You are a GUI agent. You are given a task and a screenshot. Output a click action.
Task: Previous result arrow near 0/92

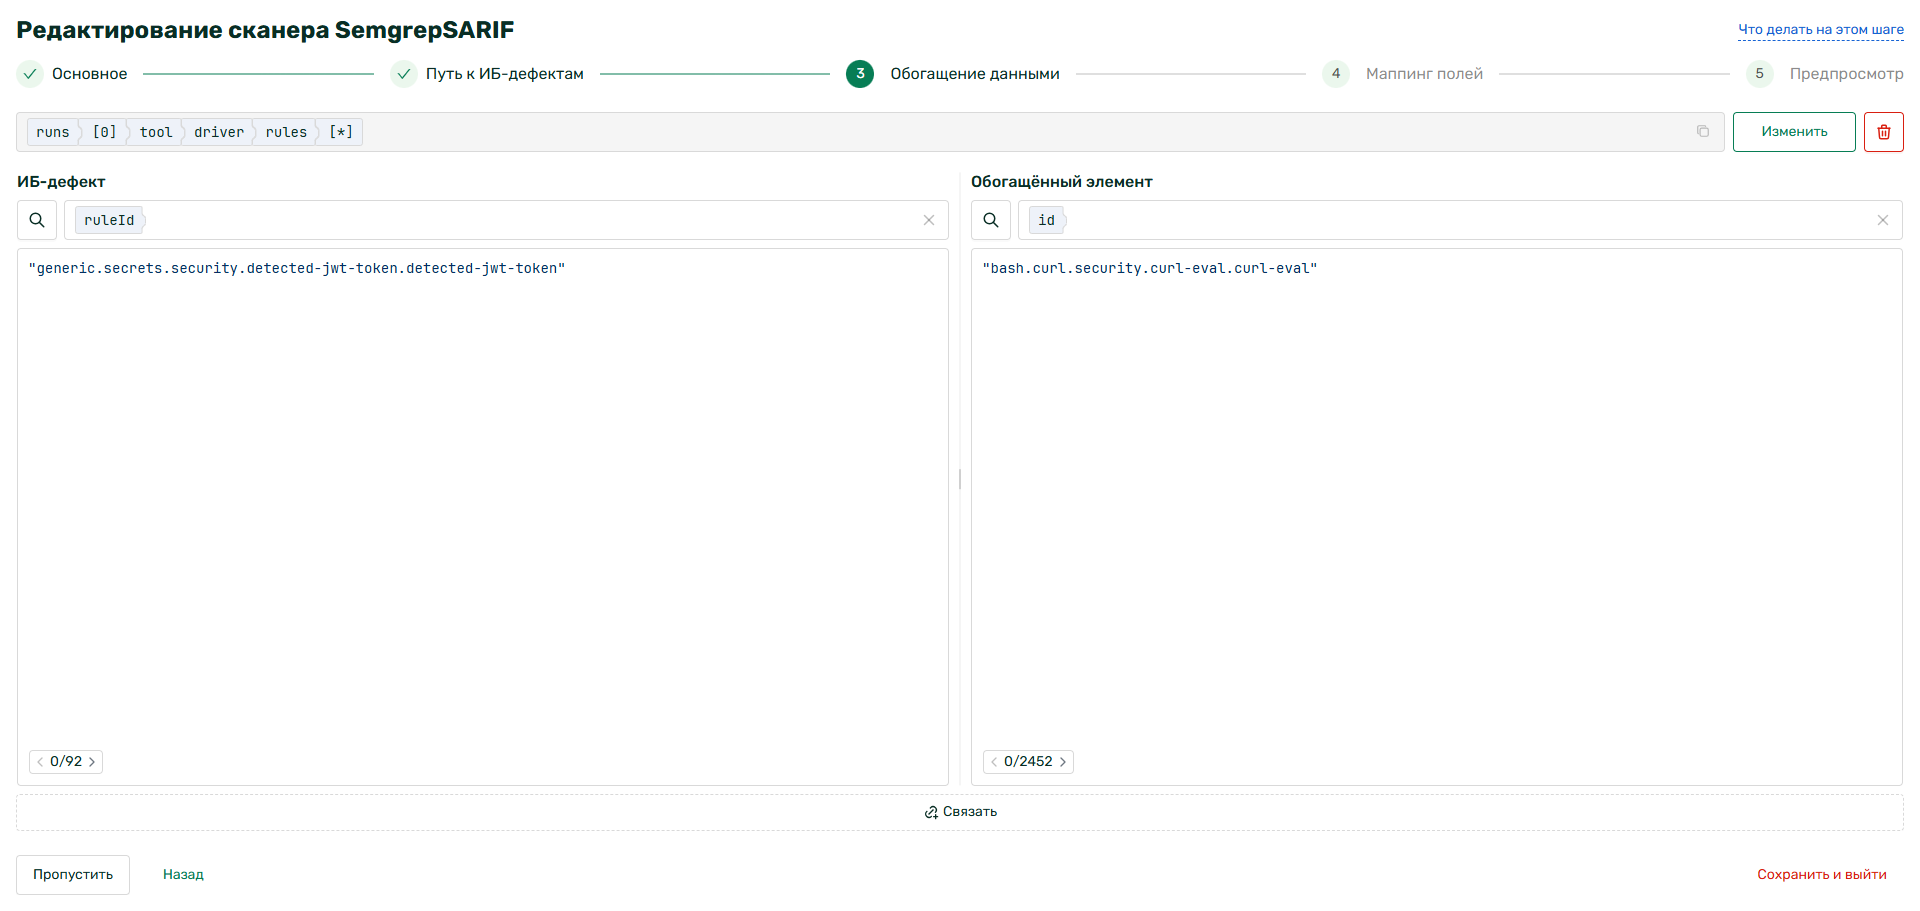click(x=40, y=762)
